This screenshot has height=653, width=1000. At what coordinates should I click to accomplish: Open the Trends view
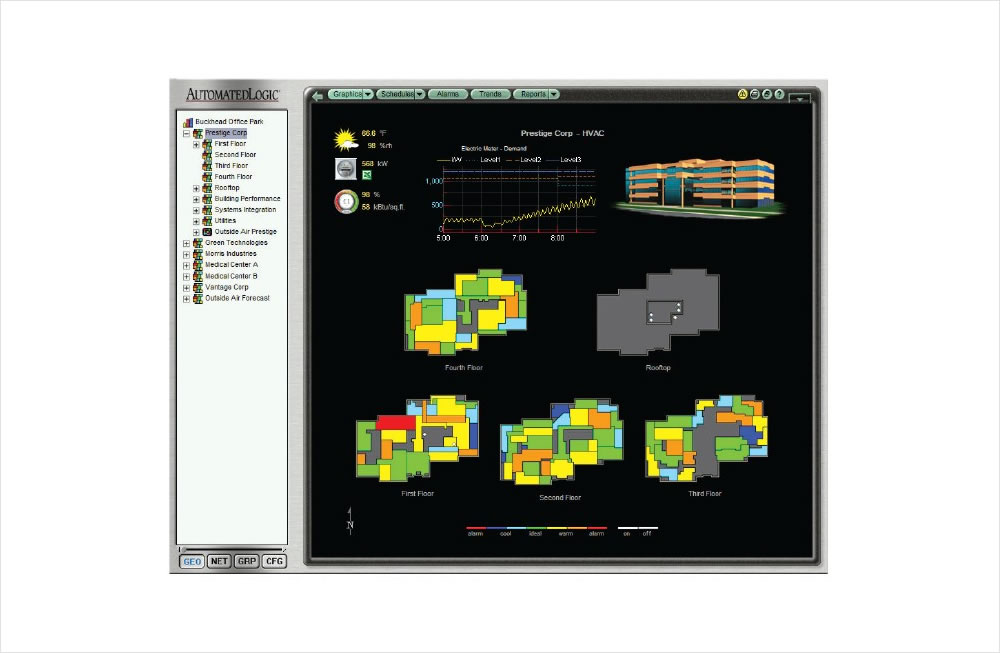[490, 94]
